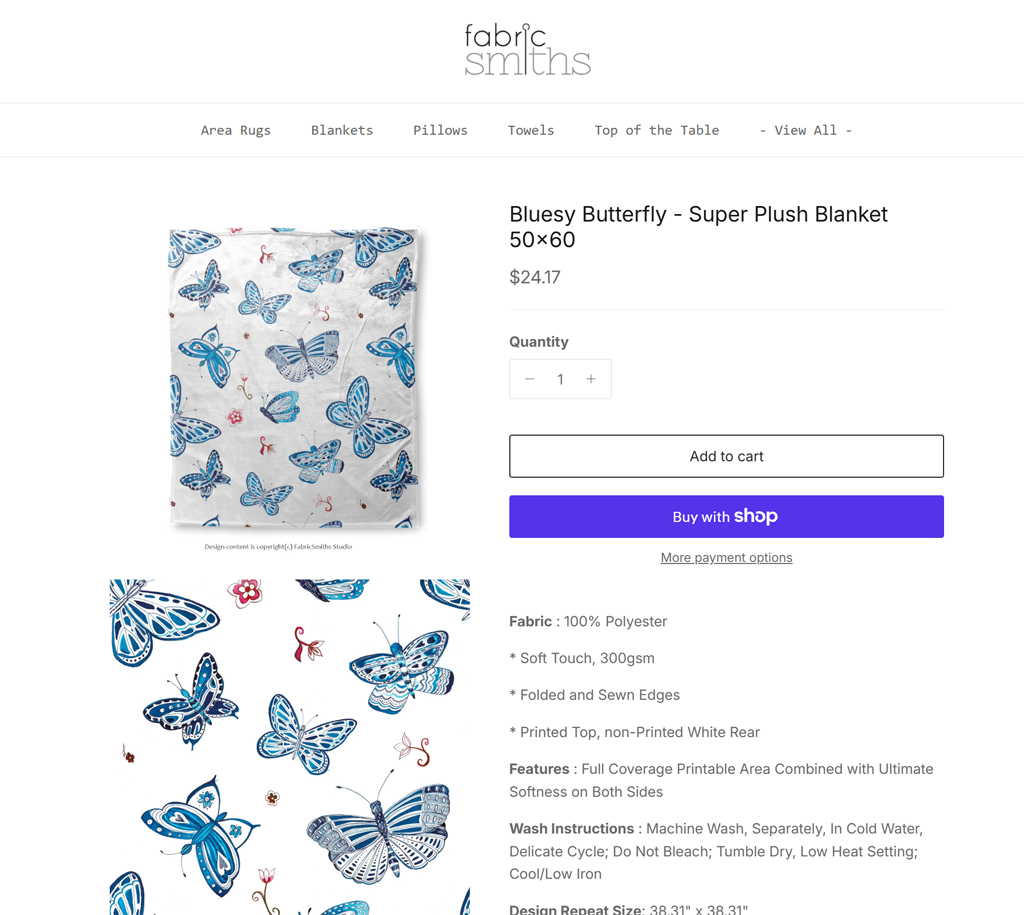Click the design copyright caption
This screenshot has width=1024, height=915.
click(278, 547)
